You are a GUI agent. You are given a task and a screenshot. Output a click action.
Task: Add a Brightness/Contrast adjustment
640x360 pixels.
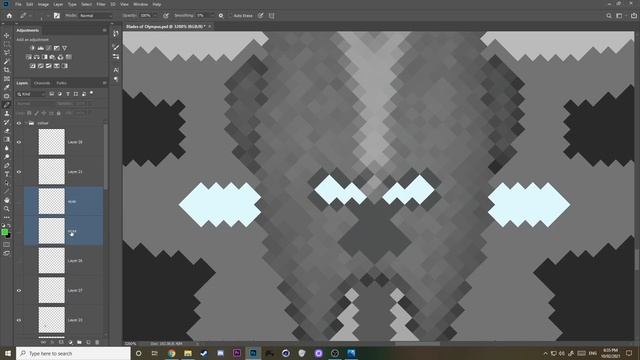[x=32, y=48]
